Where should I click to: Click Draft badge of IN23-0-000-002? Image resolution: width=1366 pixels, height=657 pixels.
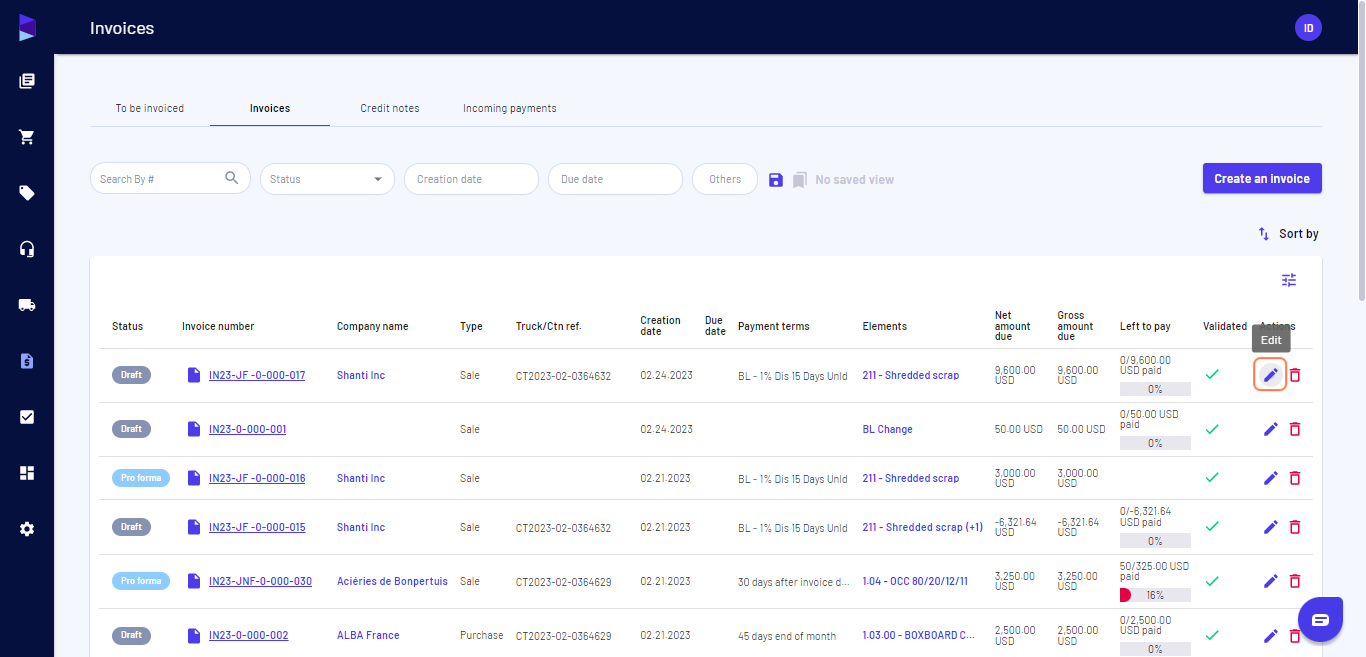(x=131, y=635)
